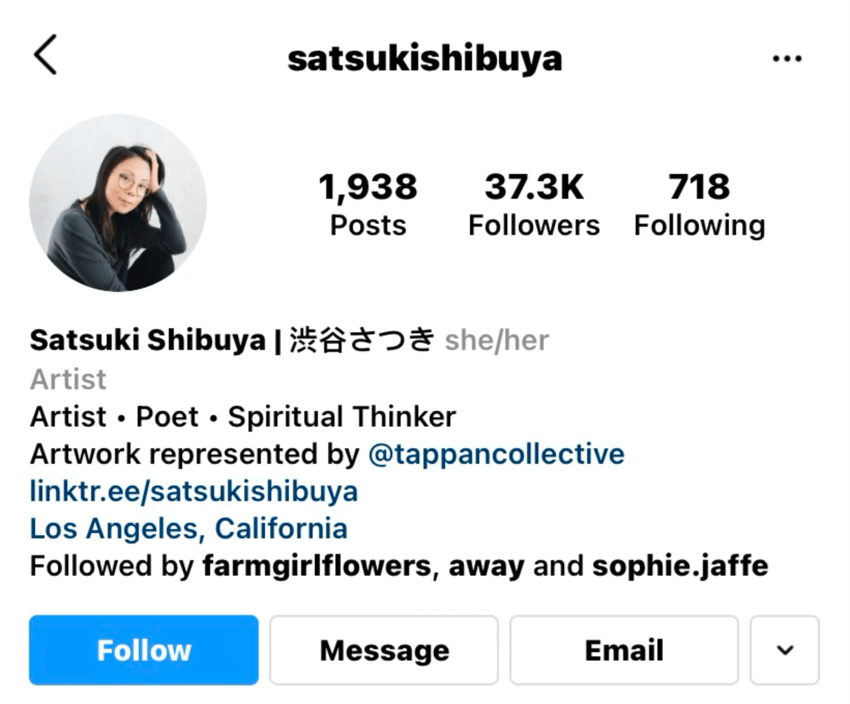
Task: View the profile picture
Action: (118, 203)
